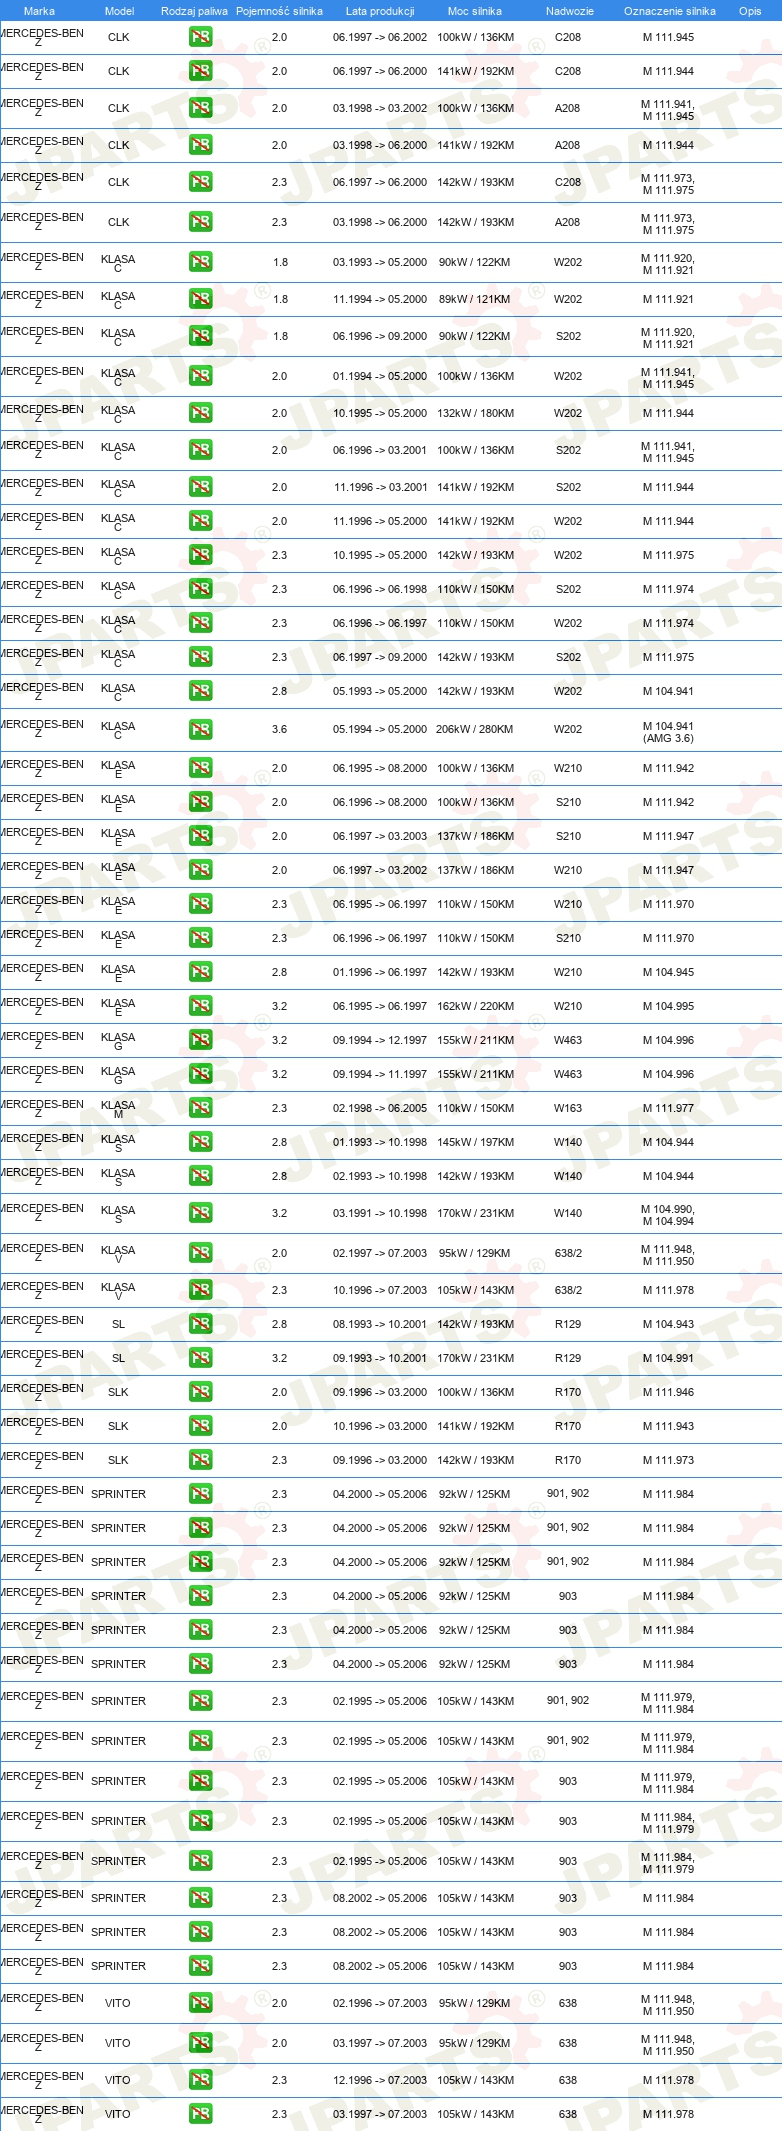Select fuel icon in CLK 2.3 A208 row
Image resolution: width=782 pixels, height=2131 pixels.
[x=200, y=222]
